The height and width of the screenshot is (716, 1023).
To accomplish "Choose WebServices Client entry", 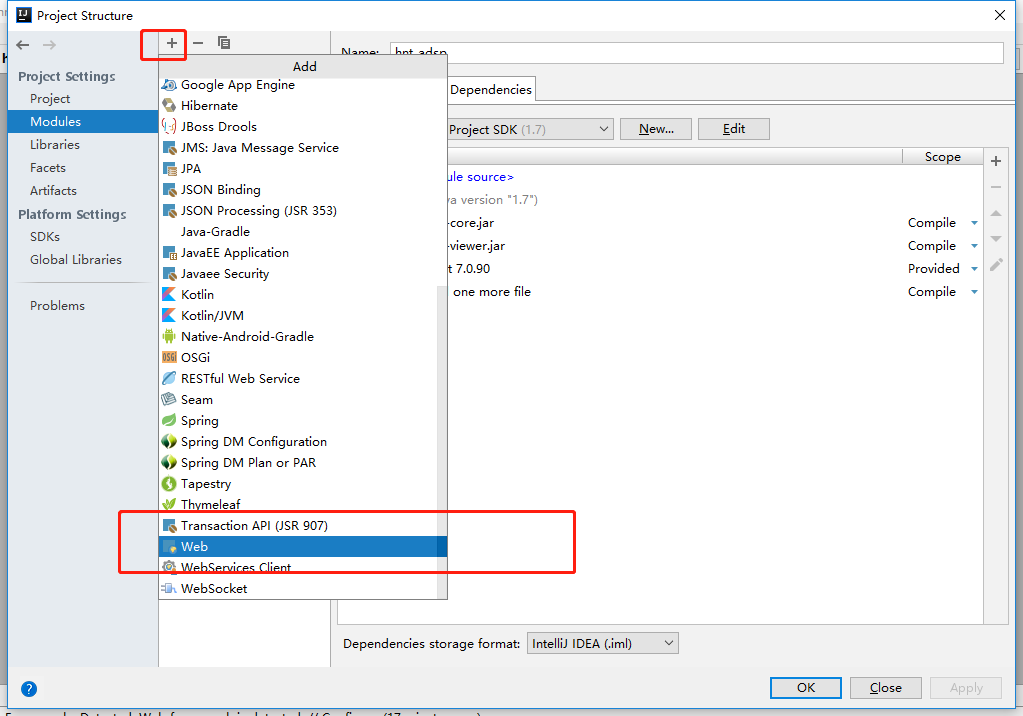I will coord(303,567).
